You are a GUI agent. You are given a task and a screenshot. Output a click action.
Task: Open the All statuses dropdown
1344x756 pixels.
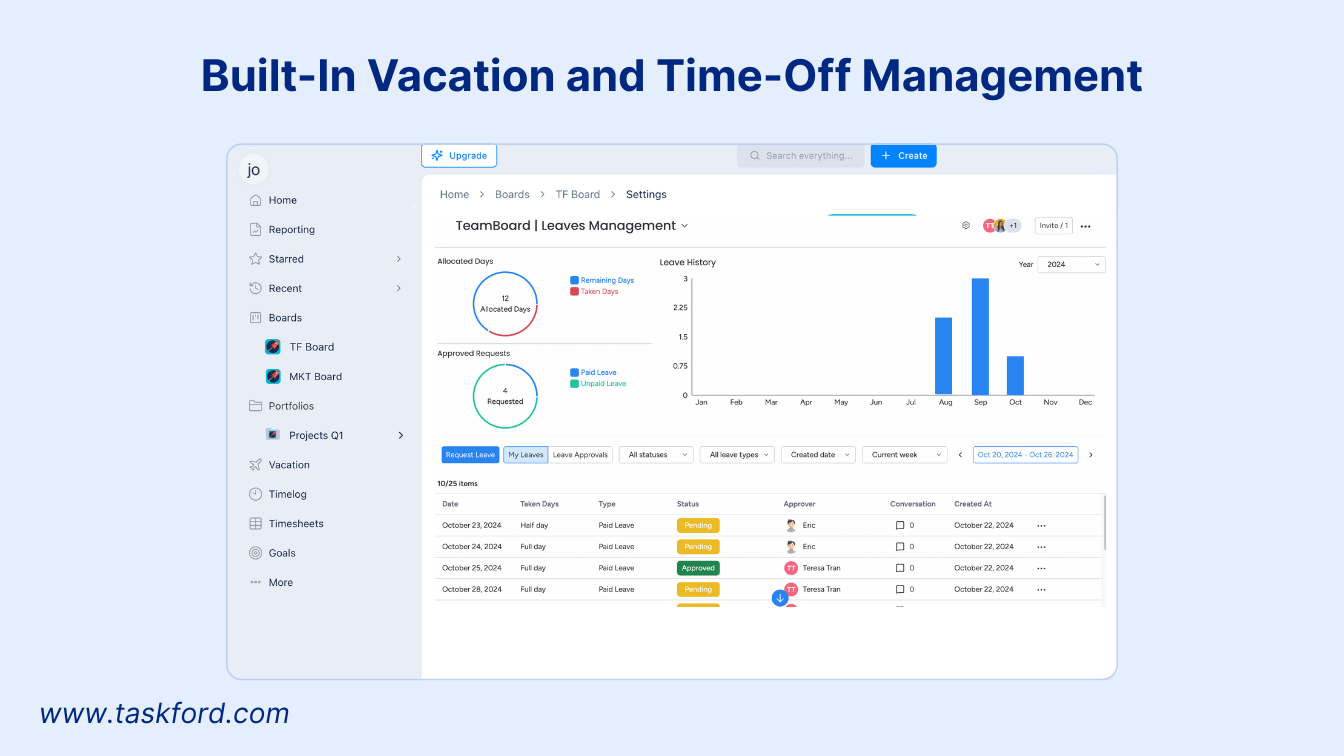(x=656, y=455)
